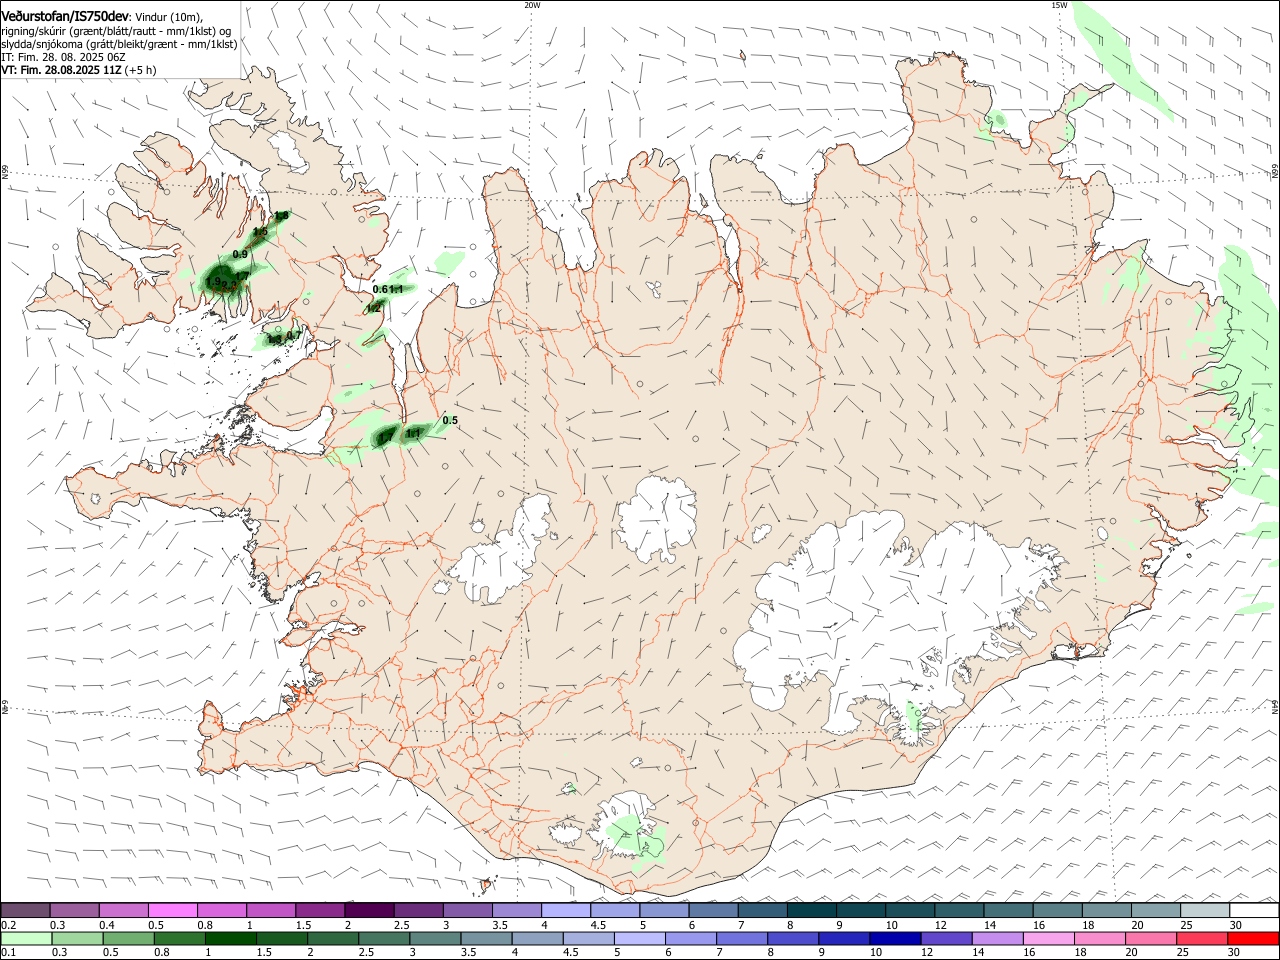
Task: Click the rain scale swatch above label 3.5
Action: click(486, 938)
